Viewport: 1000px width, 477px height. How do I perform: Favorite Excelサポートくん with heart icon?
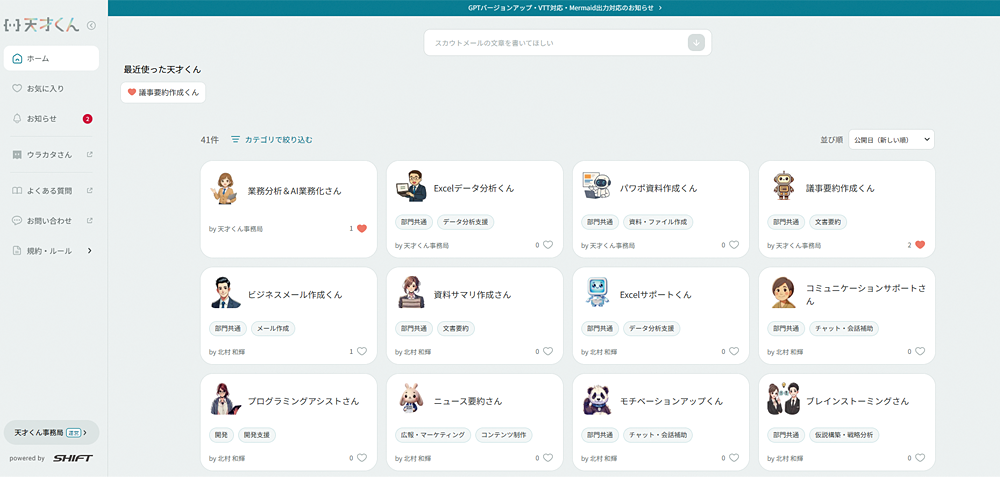click(733, 352)
